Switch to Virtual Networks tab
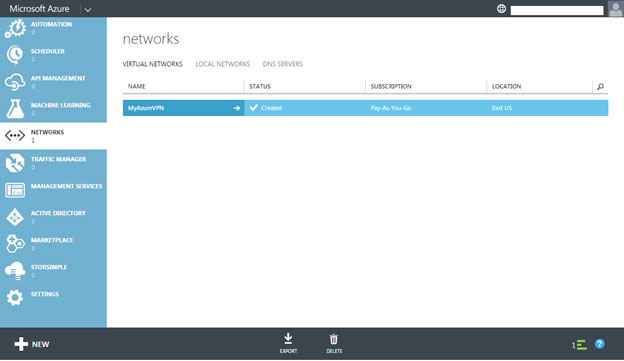The height and width of the screenshot is (361, 624). tap(152, 64)
